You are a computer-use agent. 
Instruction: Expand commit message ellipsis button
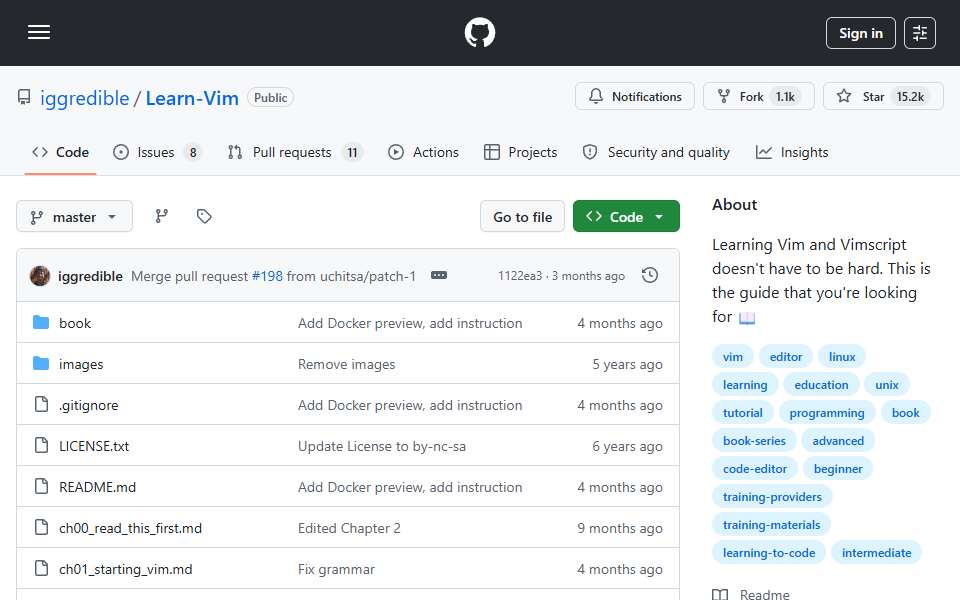click(x=439, y=276)
